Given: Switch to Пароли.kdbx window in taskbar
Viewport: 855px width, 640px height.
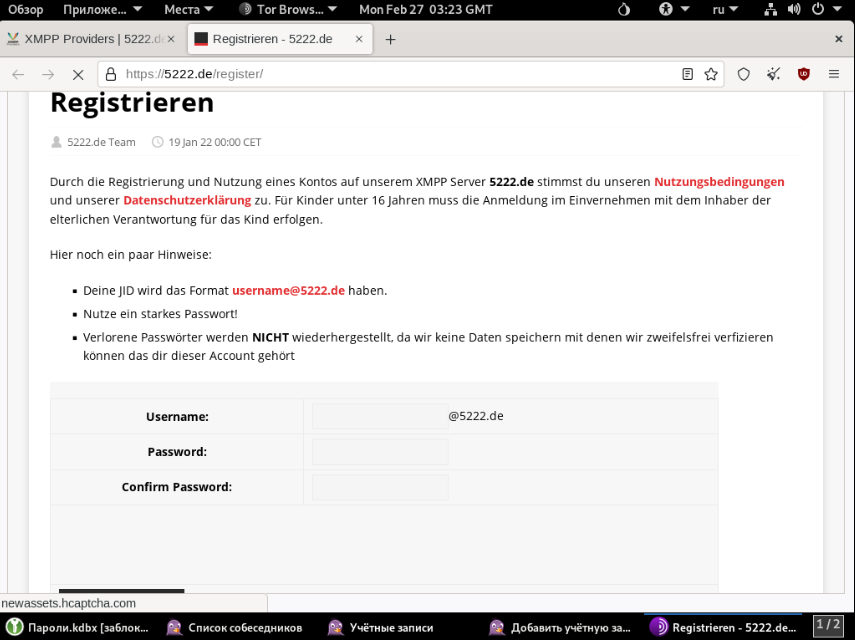Looking at the screenshot, I should click(x=78, y=627).
